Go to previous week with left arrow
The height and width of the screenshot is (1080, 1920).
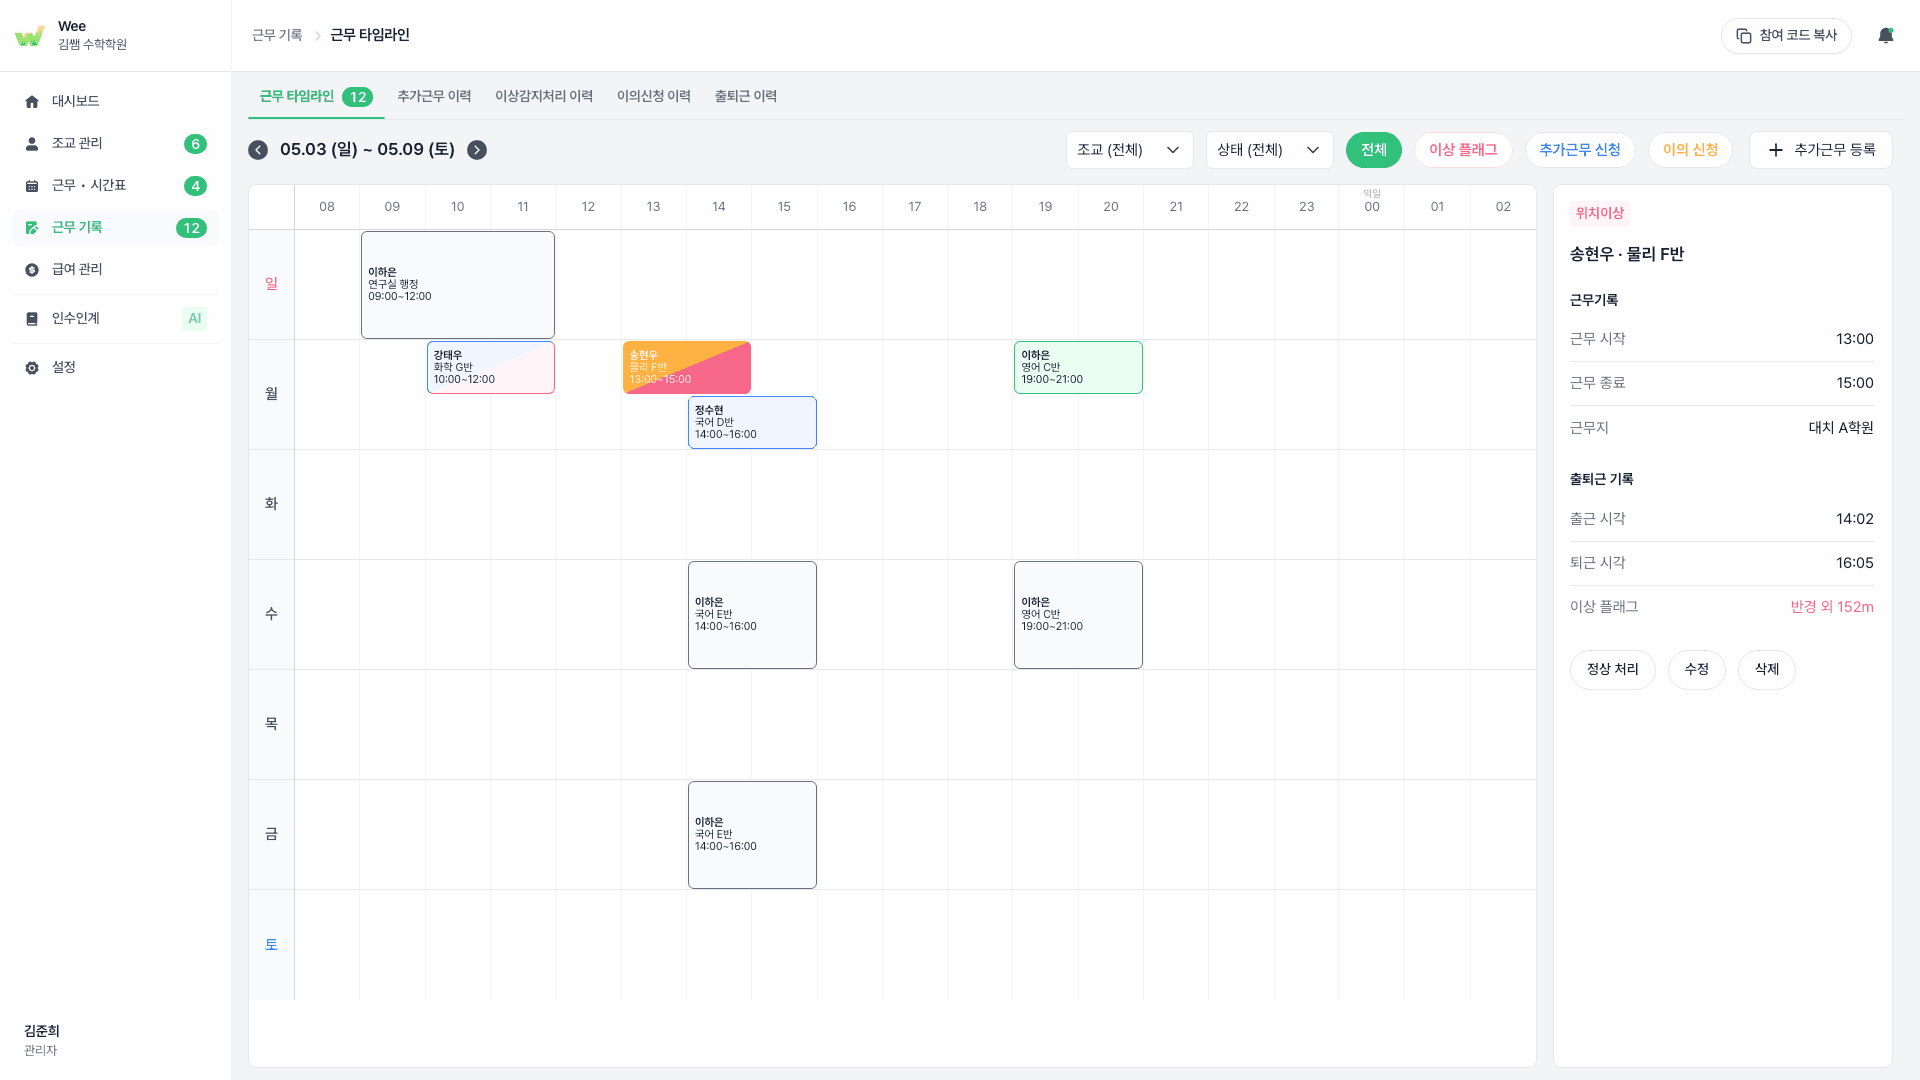pyautogui.click(x=258, y=150)
